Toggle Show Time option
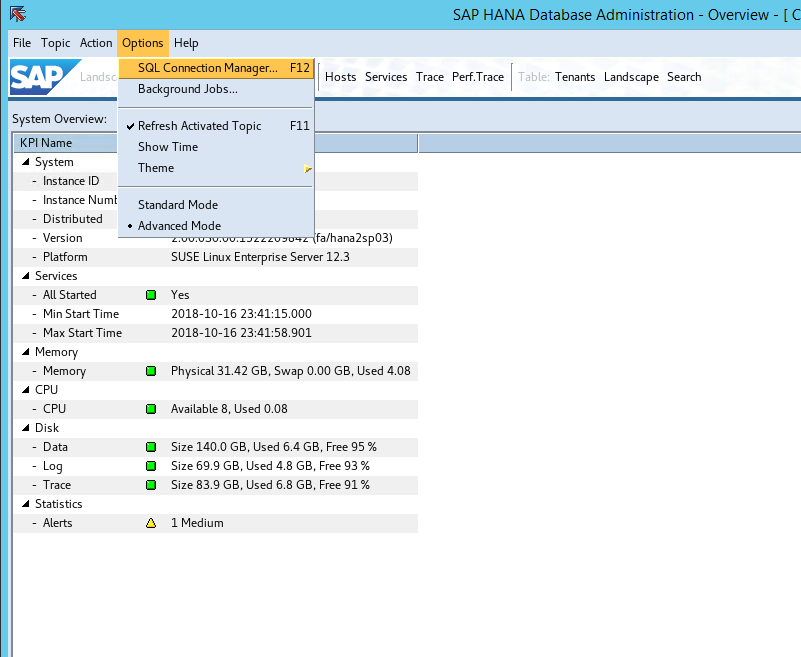This screenshot has height=657, width=801. [x=216, y=147]
